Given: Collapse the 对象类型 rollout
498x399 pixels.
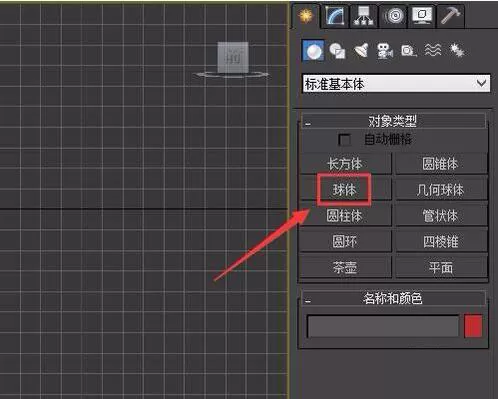Looking at the screenshot, I should point(393,121).
